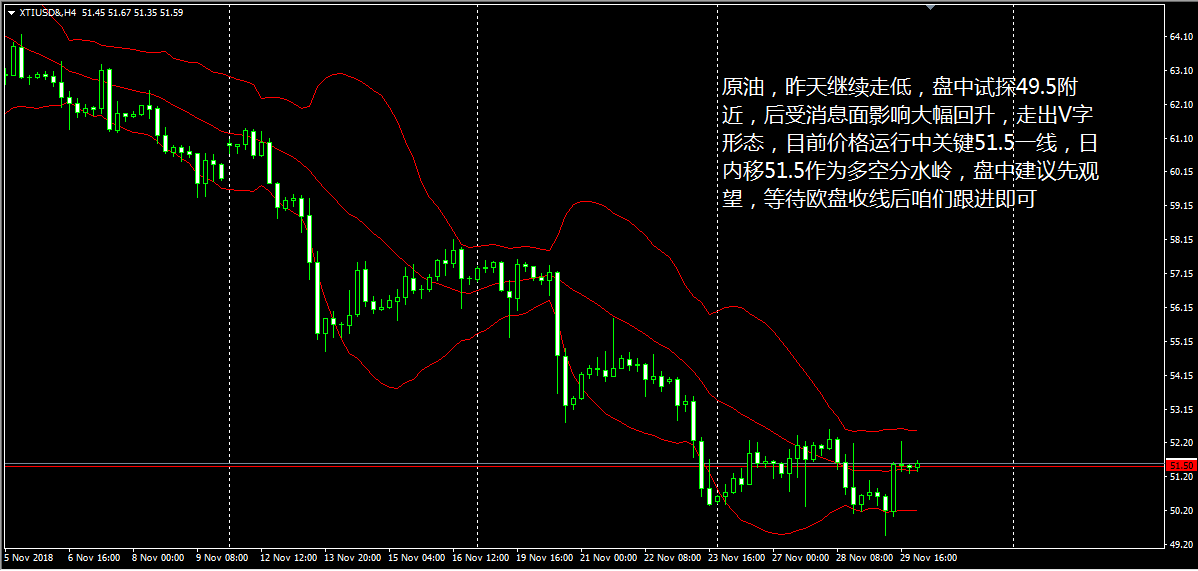Select the red horizontal line at 51.50
Screen dimensions: 1198x571
[581, 466]
